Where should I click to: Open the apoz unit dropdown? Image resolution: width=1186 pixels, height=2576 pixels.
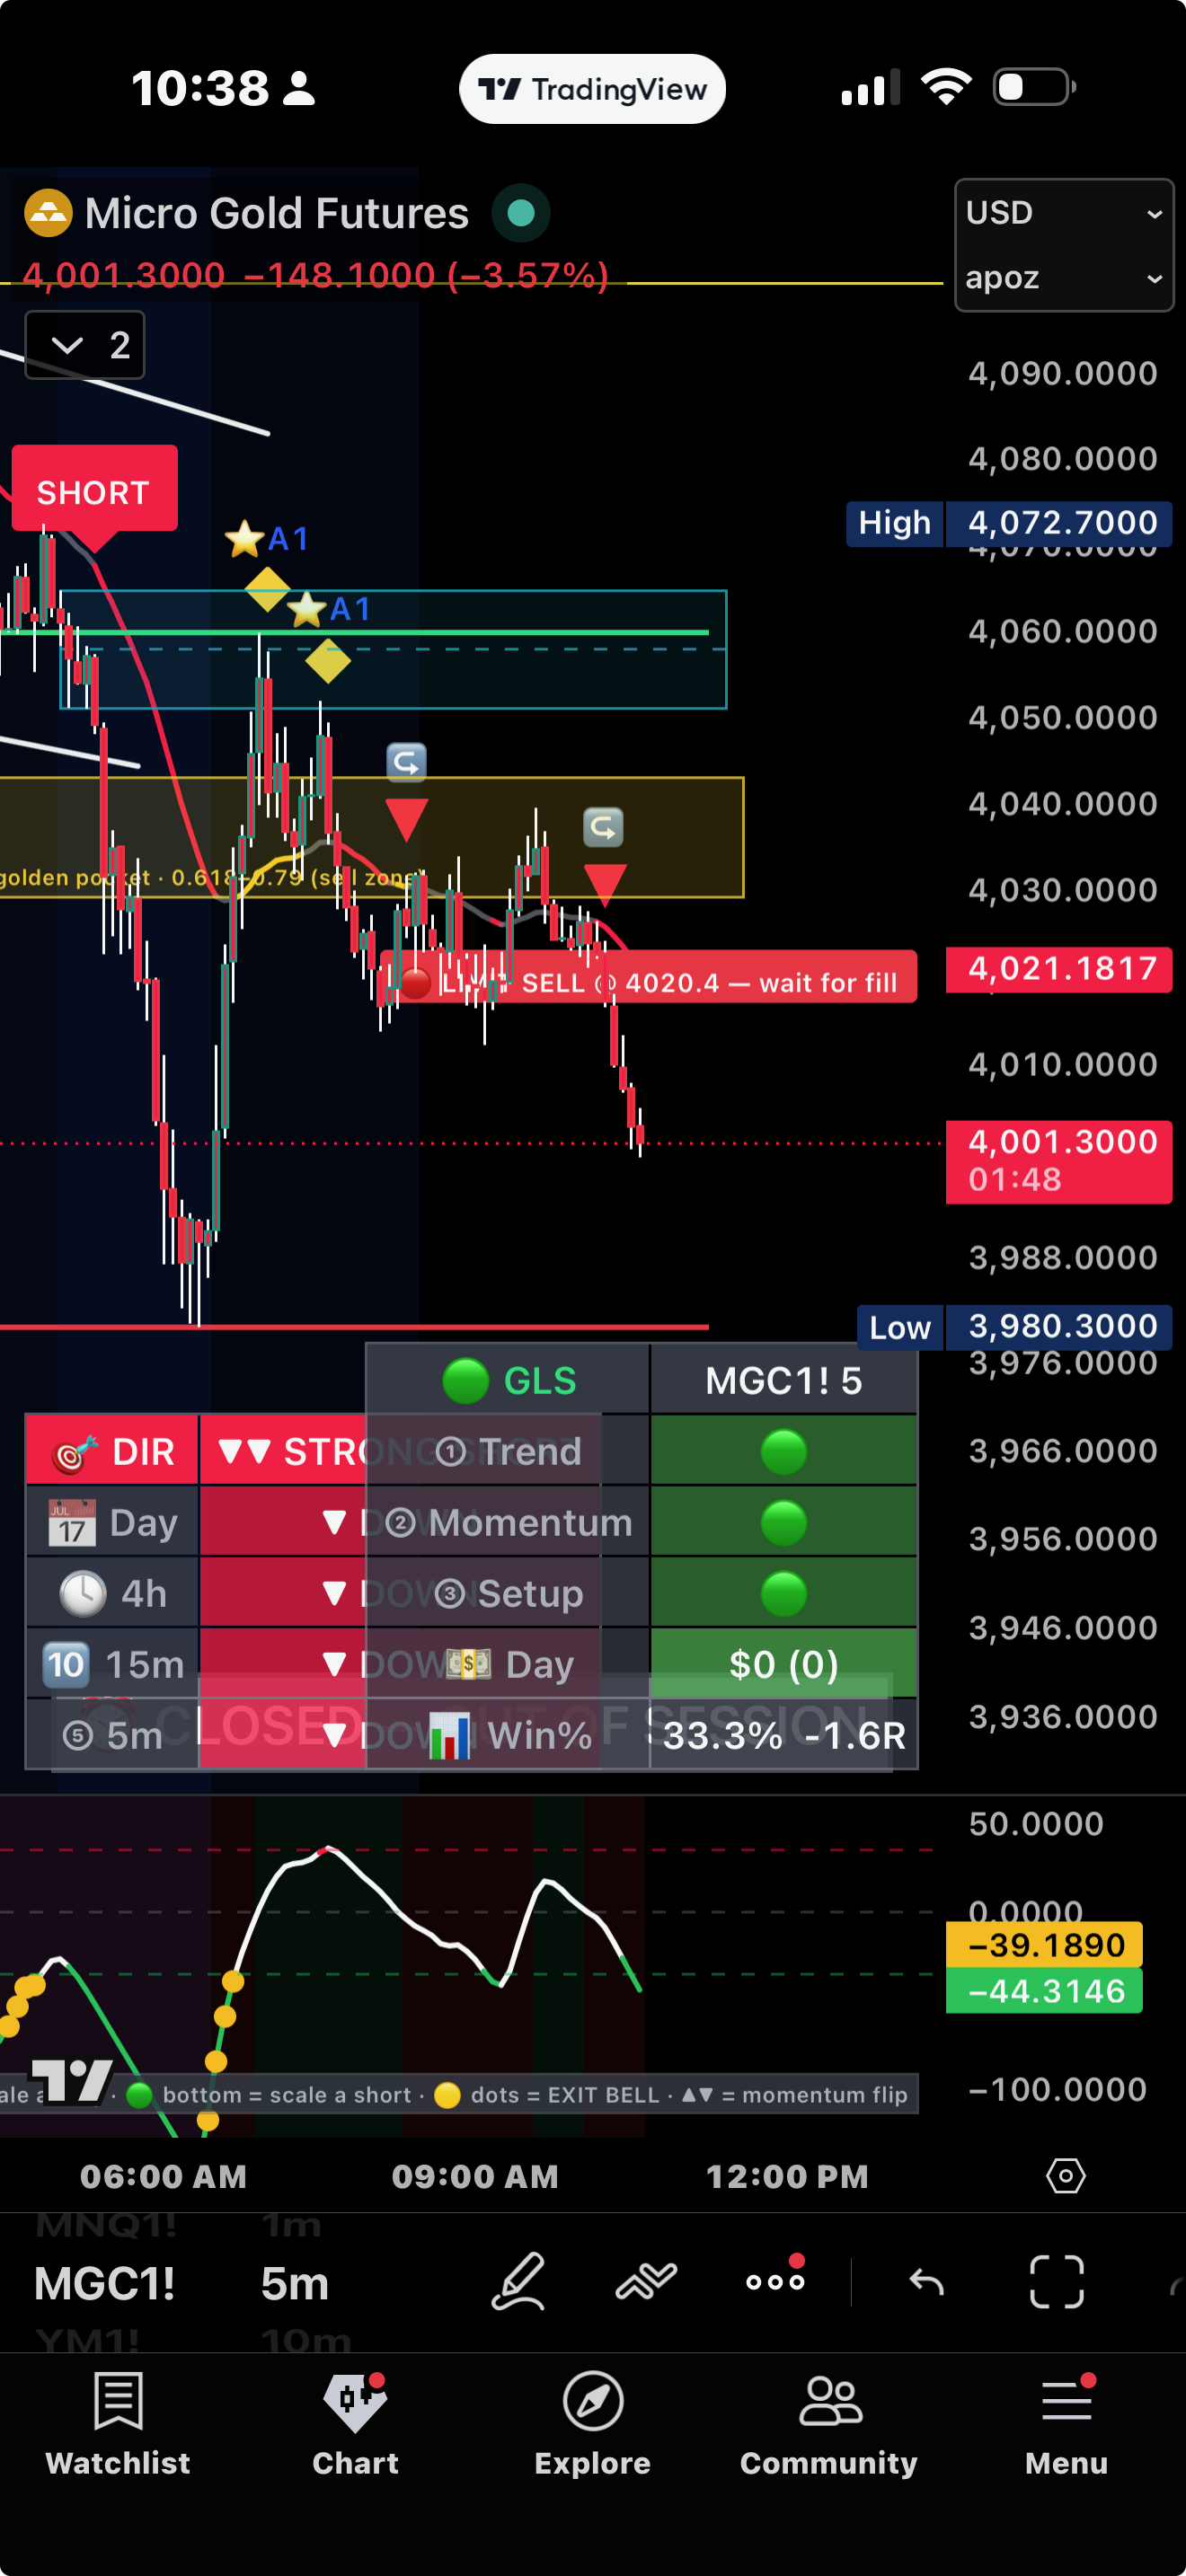coord(1064,278)
